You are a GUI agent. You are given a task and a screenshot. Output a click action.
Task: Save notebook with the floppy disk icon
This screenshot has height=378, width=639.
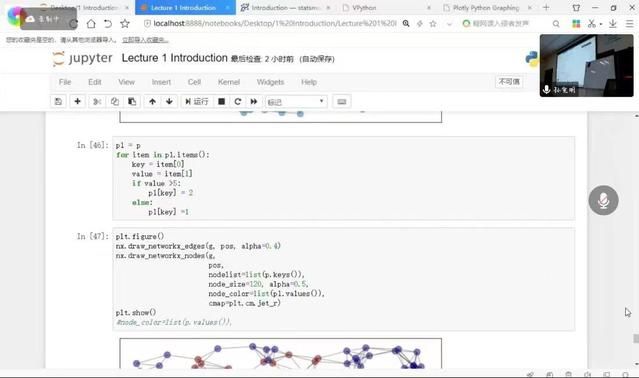(x=58, y=101)
